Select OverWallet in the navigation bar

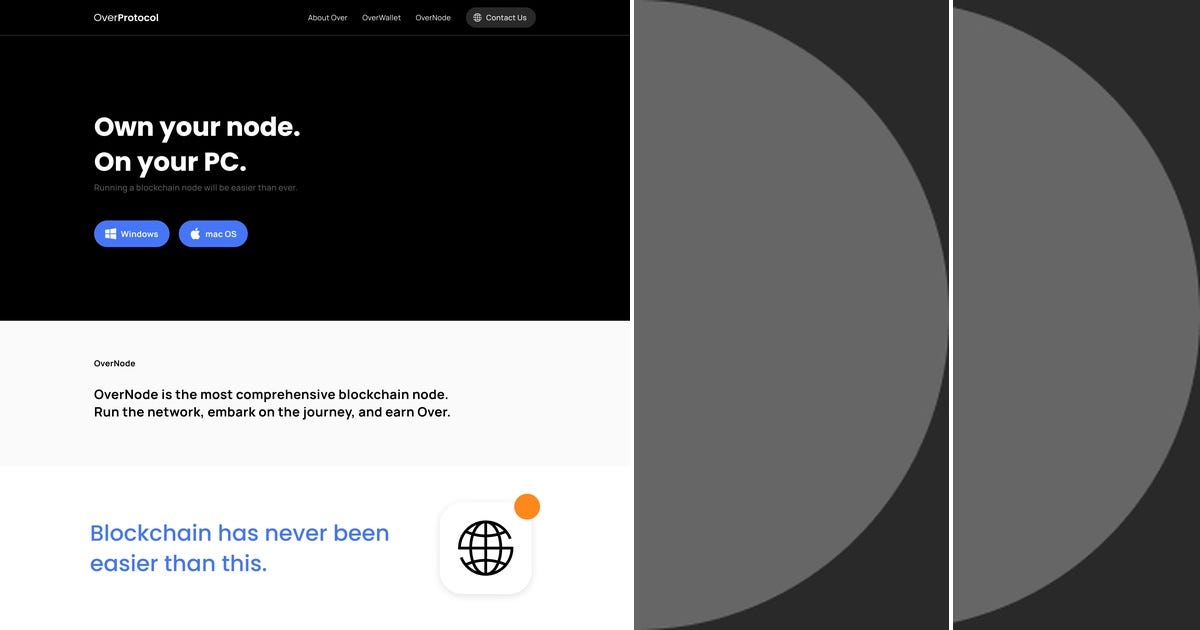tap(380, 17)
